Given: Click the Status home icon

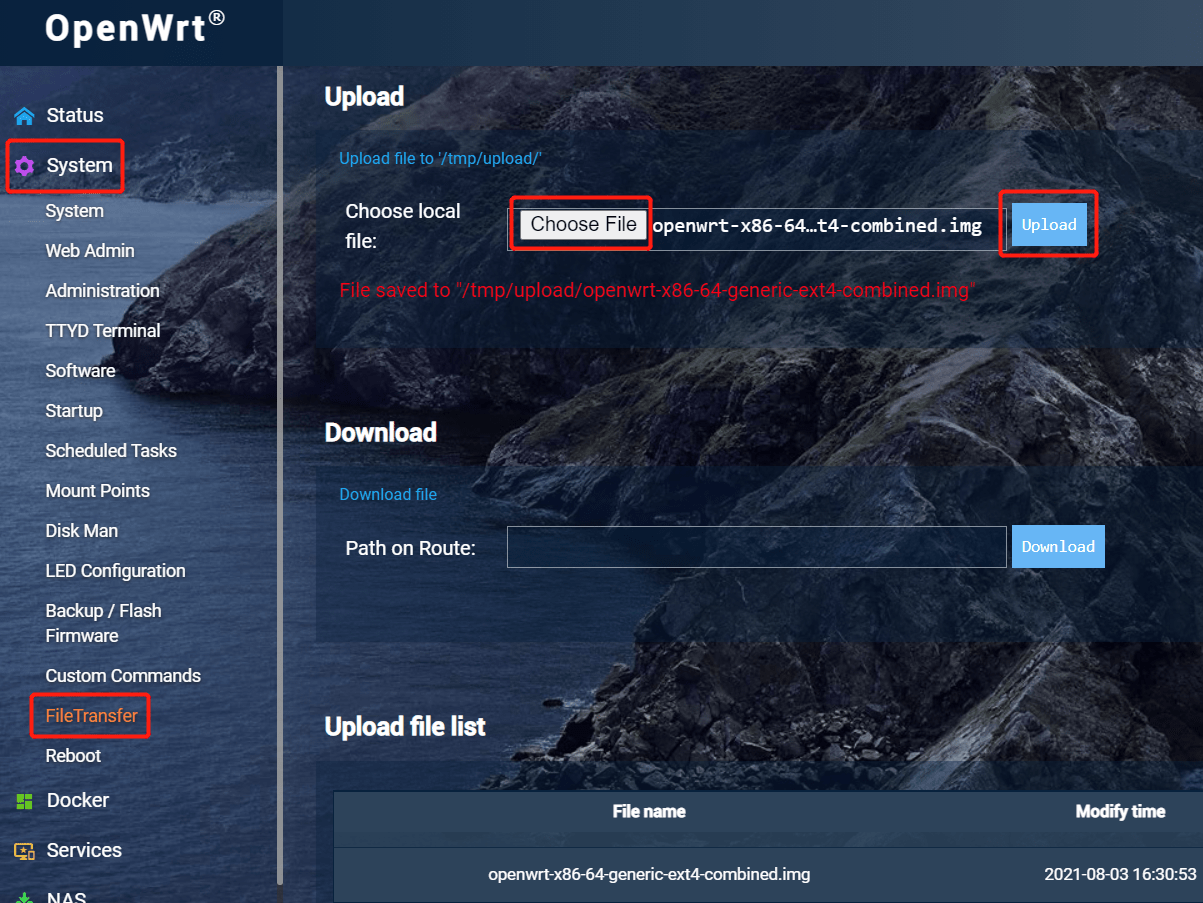Looking at the screenshot, I should [22, 115].
